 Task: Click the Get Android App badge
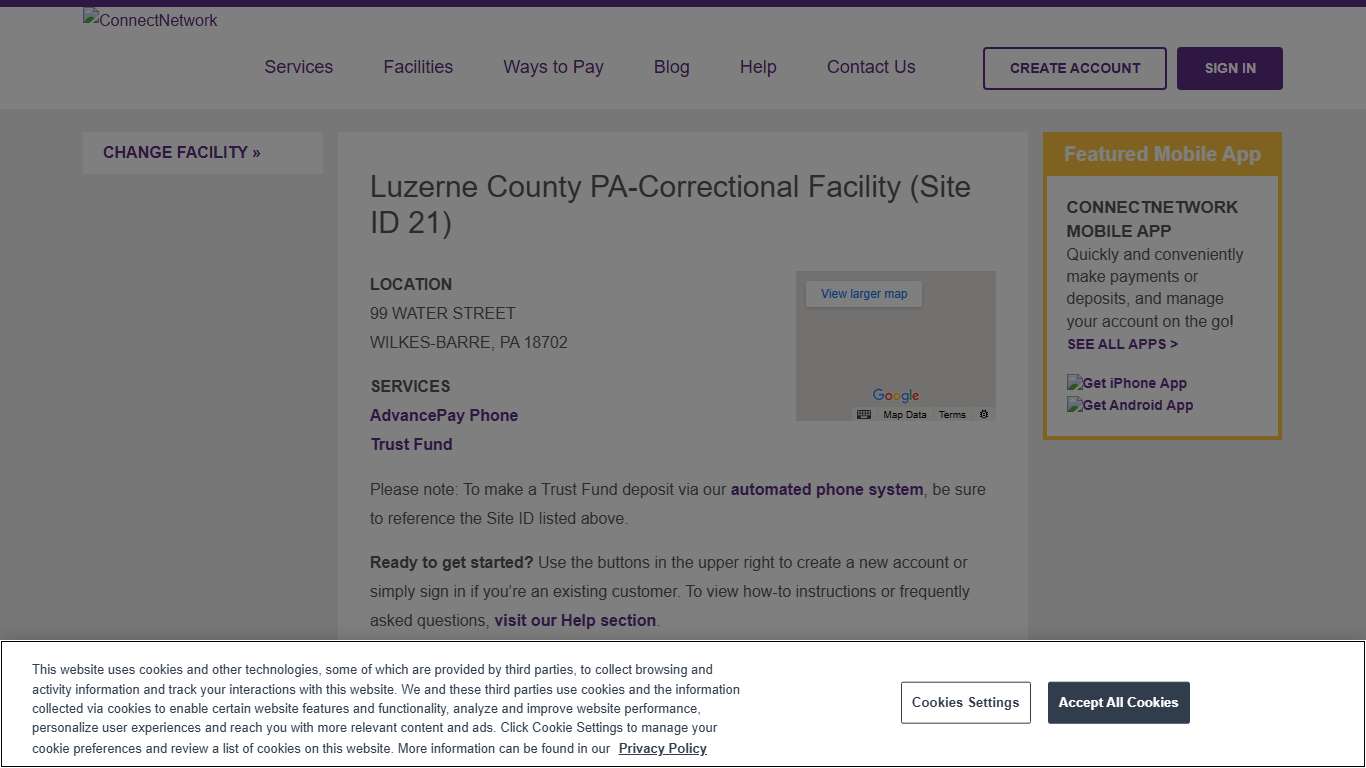pyautogui.click(x=1130, y=405)
